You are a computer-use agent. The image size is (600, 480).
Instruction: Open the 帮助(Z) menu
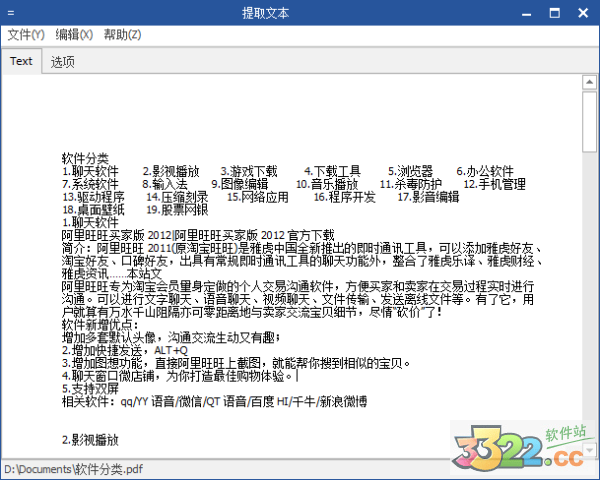[122, 35]
